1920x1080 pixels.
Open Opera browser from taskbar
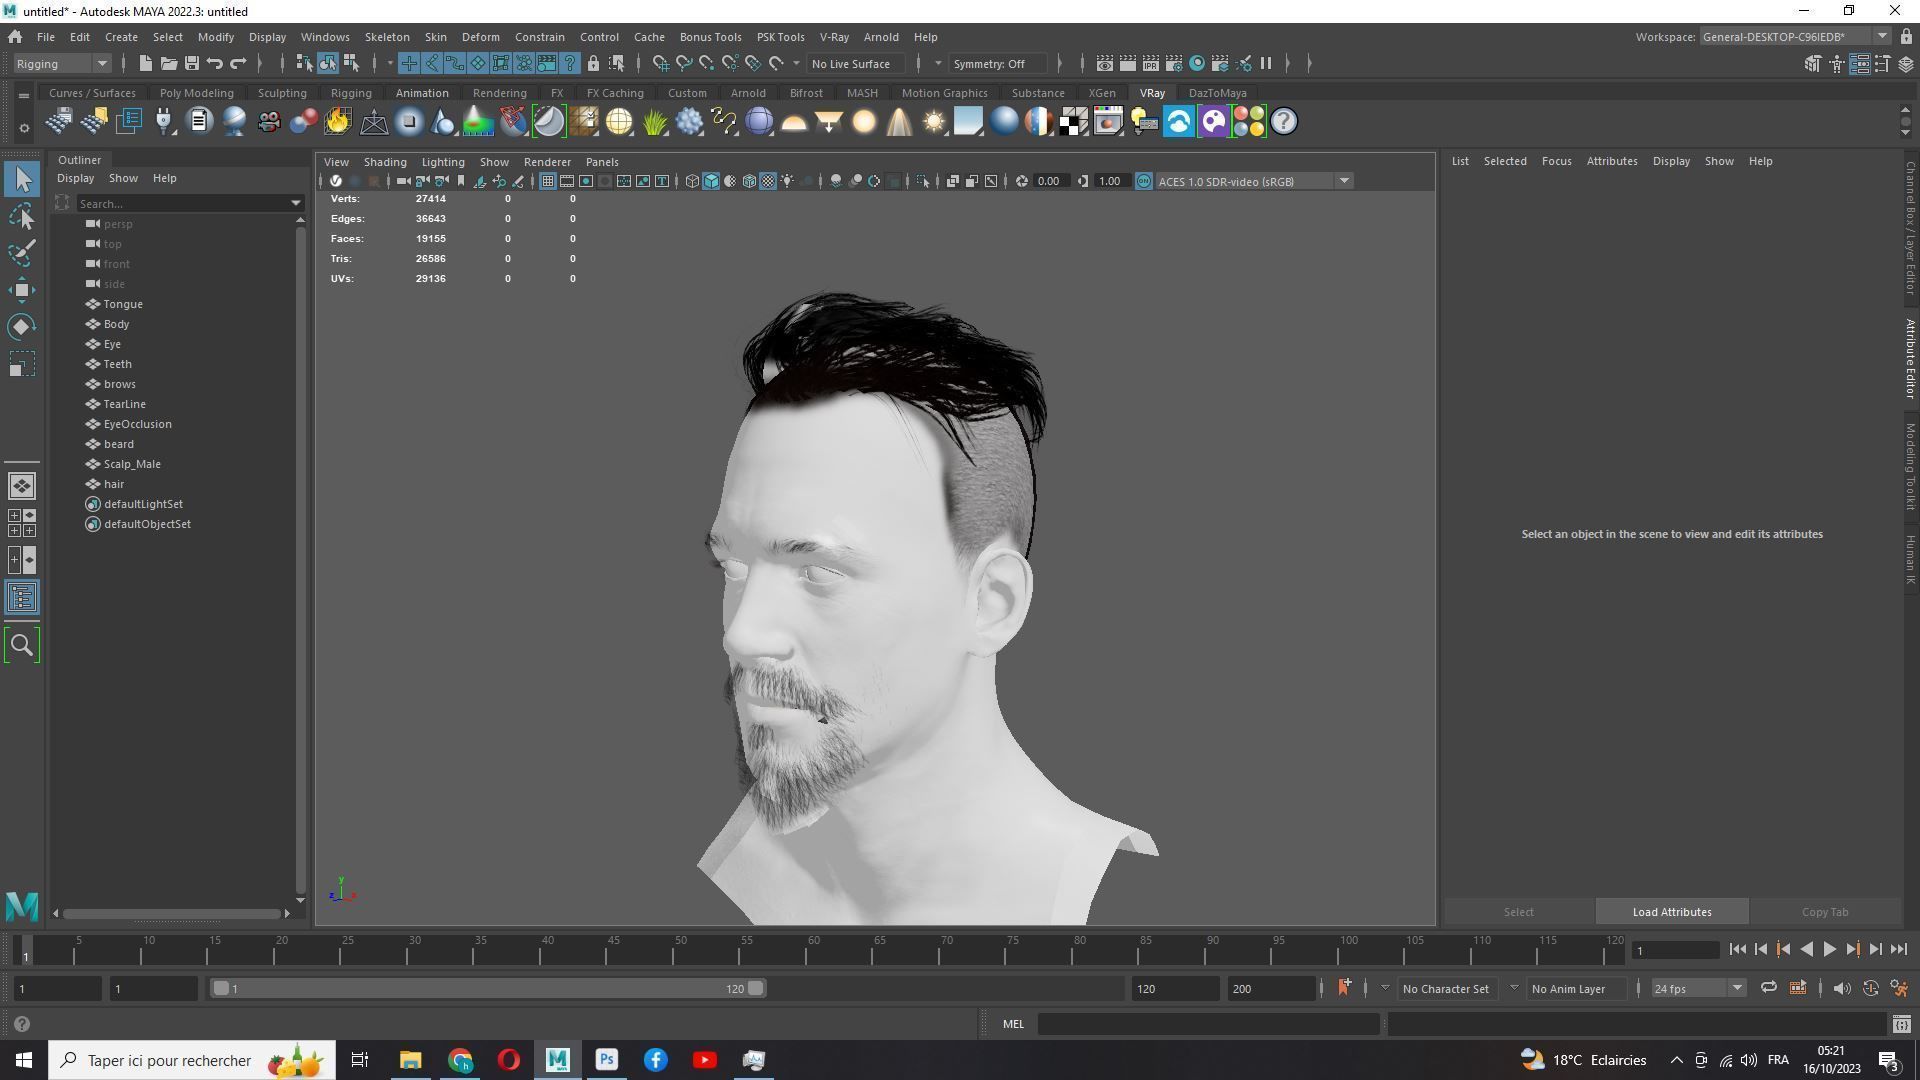pos(508,1060)
